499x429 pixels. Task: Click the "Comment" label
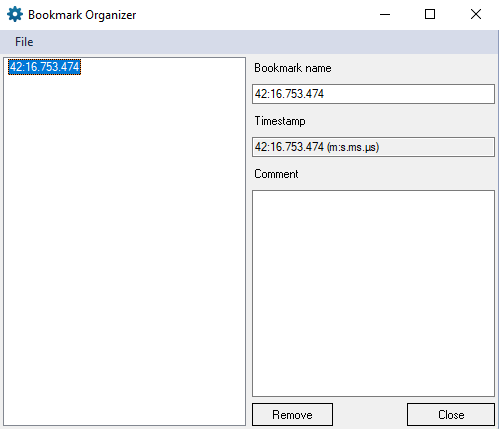[x=276, y=174]
